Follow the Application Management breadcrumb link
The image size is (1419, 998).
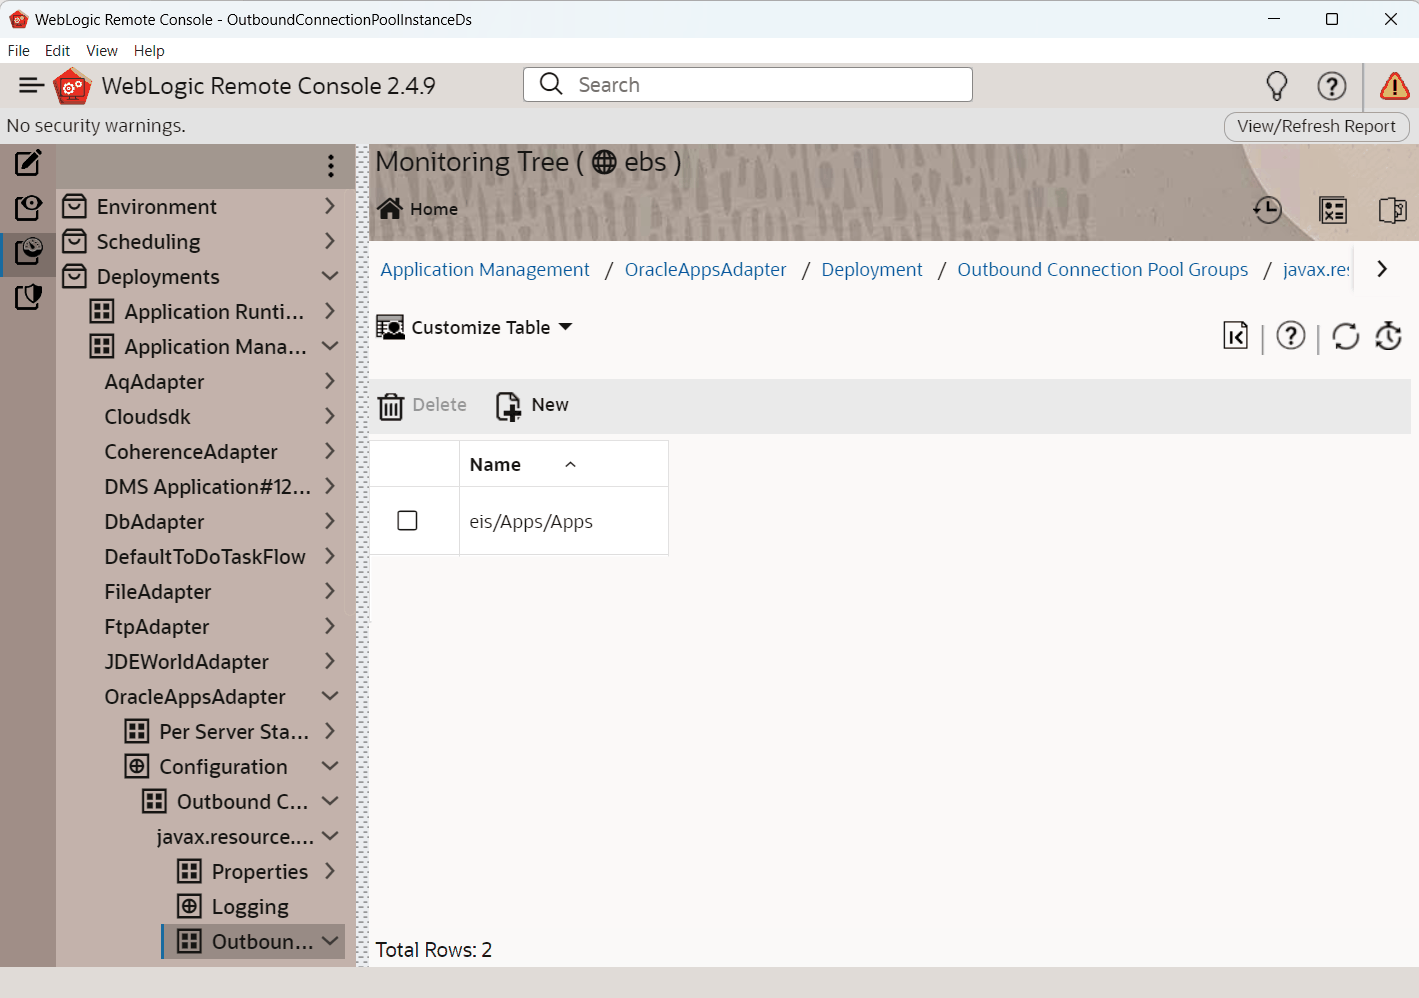[485, 270]
